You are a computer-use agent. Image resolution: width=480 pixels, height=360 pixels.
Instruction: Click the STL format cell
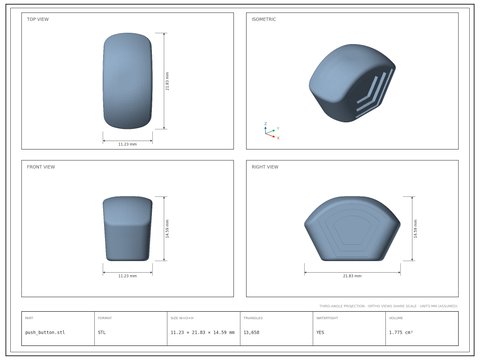pos(101,332)
